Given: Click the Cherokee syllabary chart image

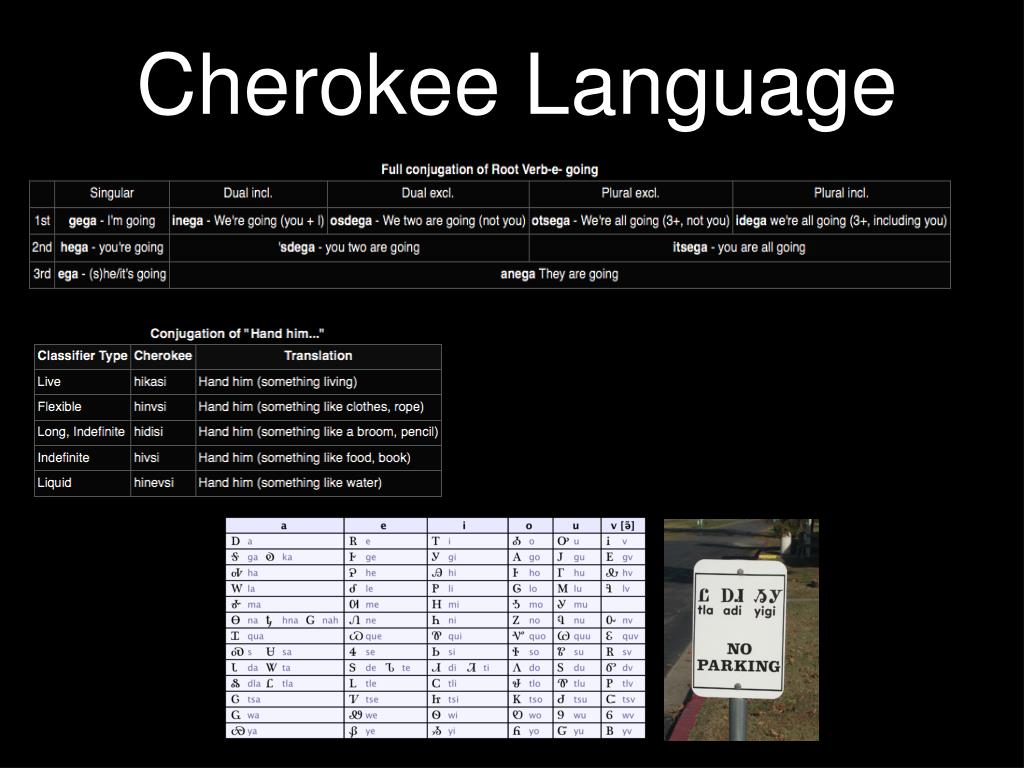Looking at the screenshot, I should pos(436,628).
